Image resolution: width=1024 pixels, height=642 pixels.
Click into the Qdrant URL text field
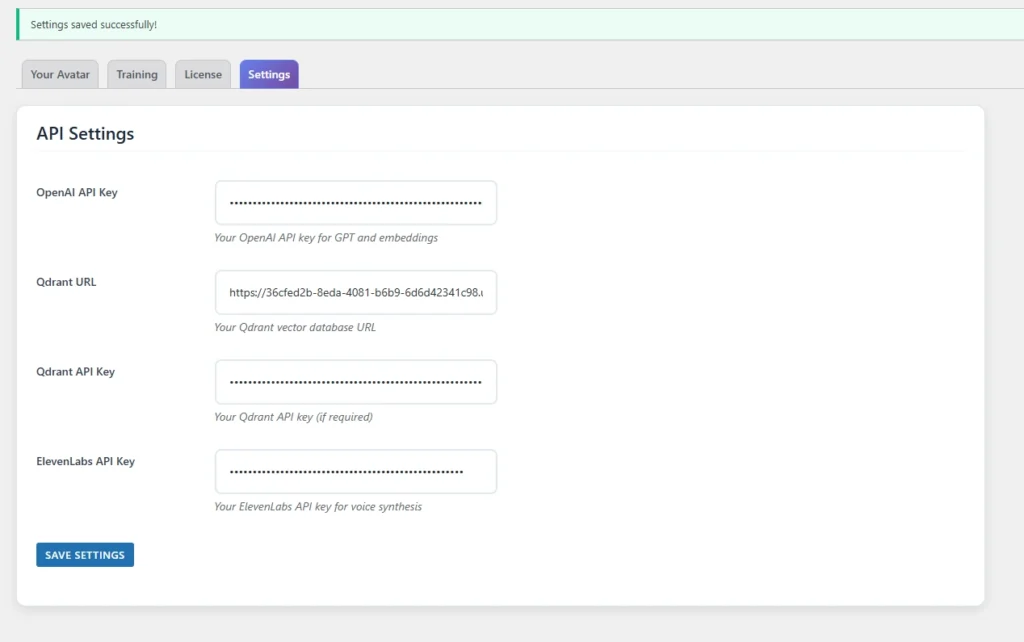tap(355, 293)
